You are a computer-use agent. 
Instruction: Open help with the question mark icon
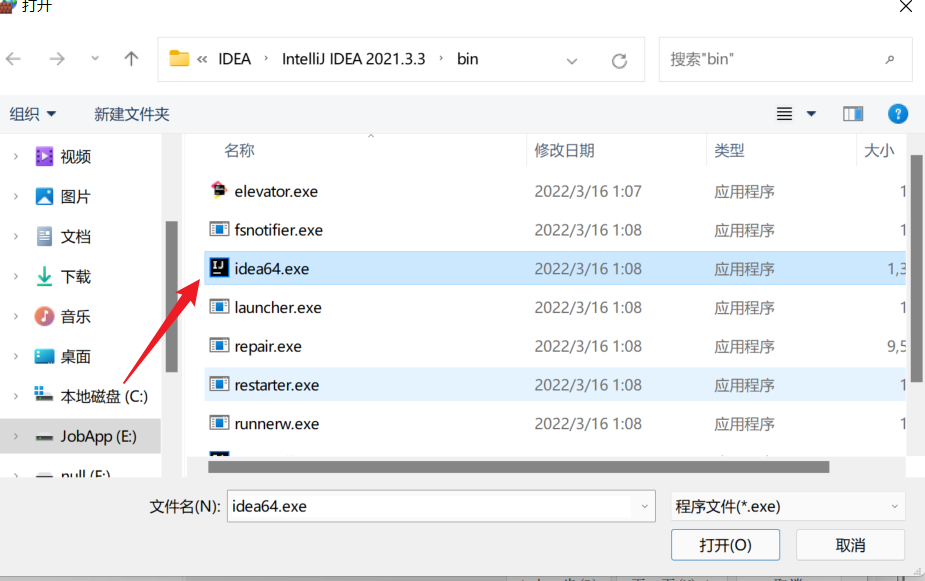[897, 113]
